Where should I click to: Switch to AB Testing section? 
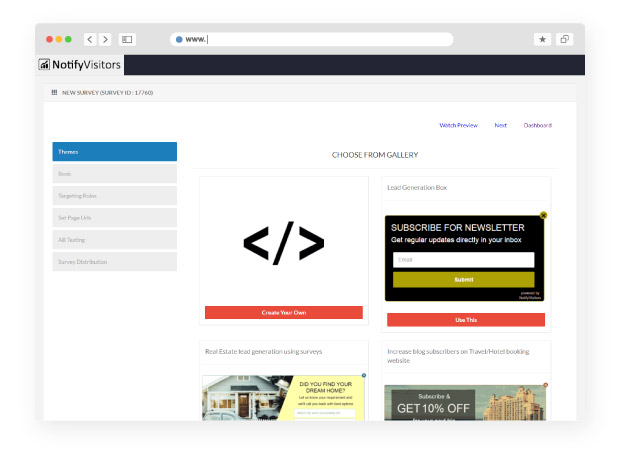[115, 240]
